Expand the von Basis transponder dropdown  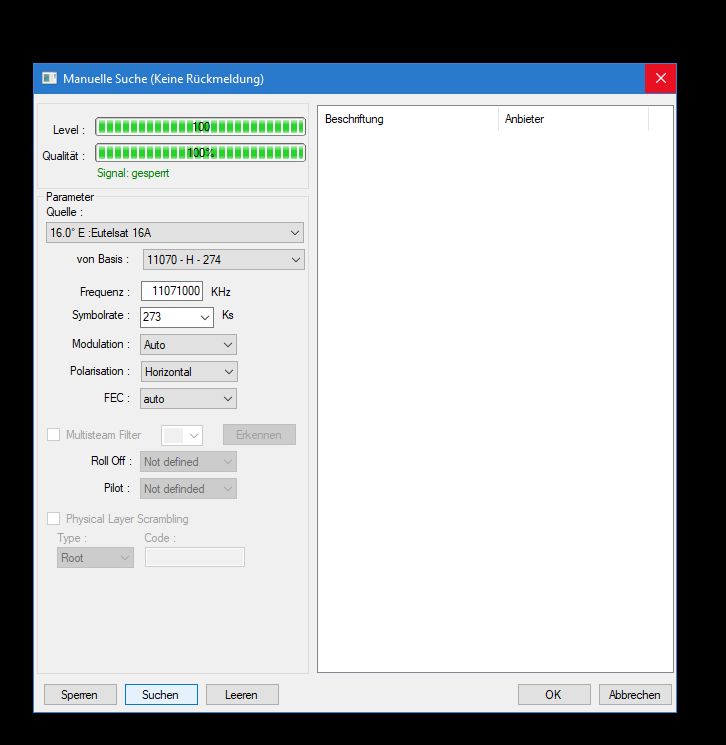[x=223, y=260]
